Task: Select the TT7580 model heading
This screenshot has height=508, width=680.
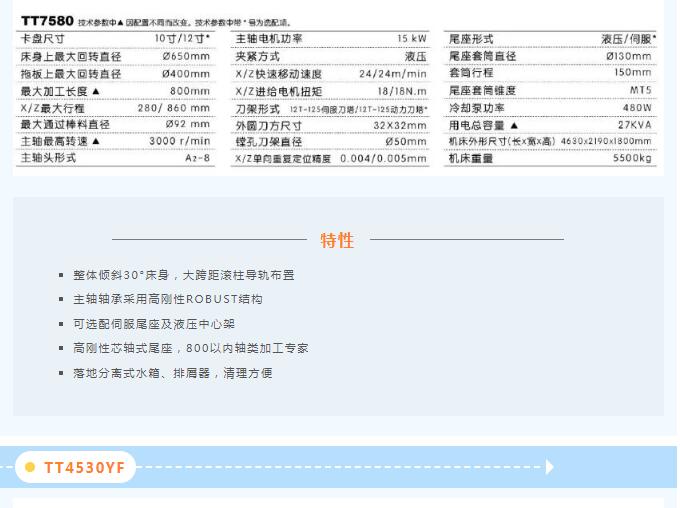Action: pos(47,21)
